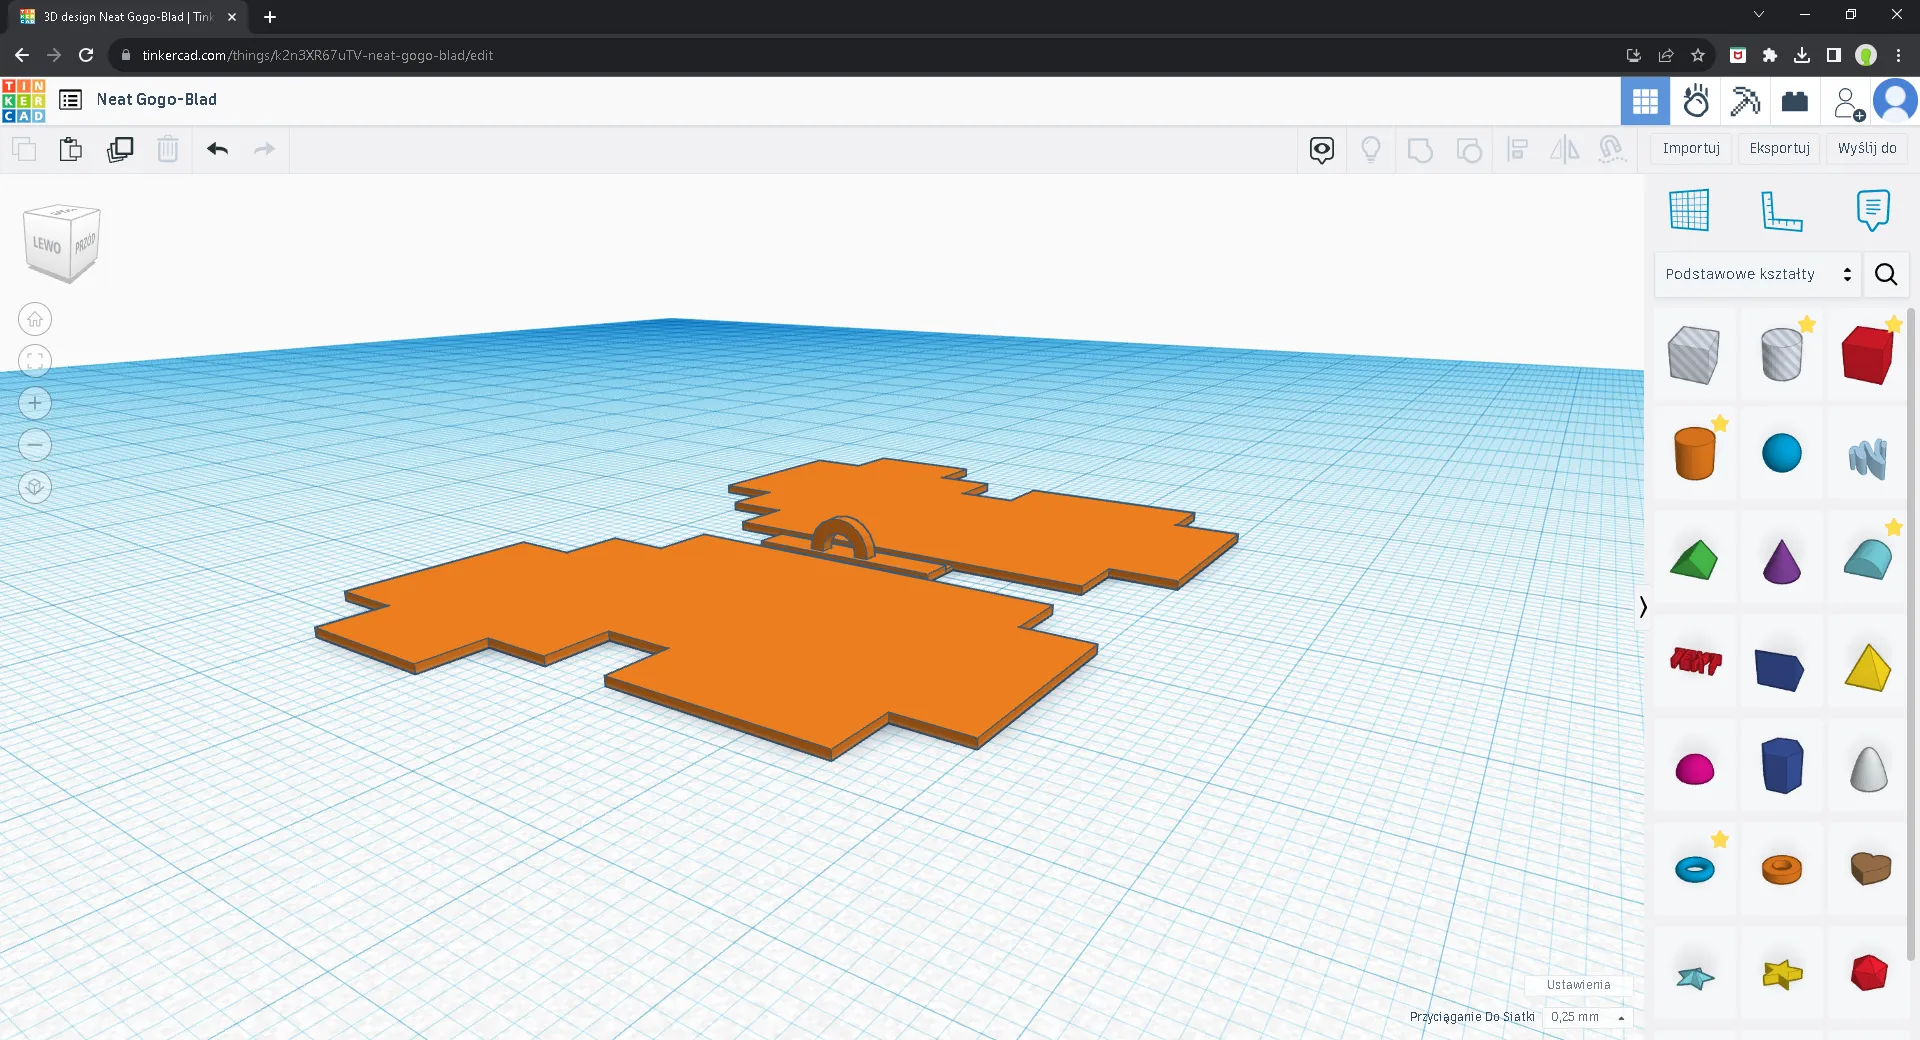Image resolution: width=1920 pixels, height=1040 pixels.
Task: Collapse the shapes panel chevron
Action: [x=1643, y=607]
